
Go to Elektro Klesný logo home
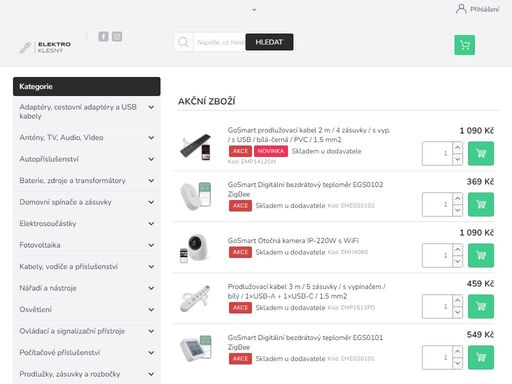(45, 47)
